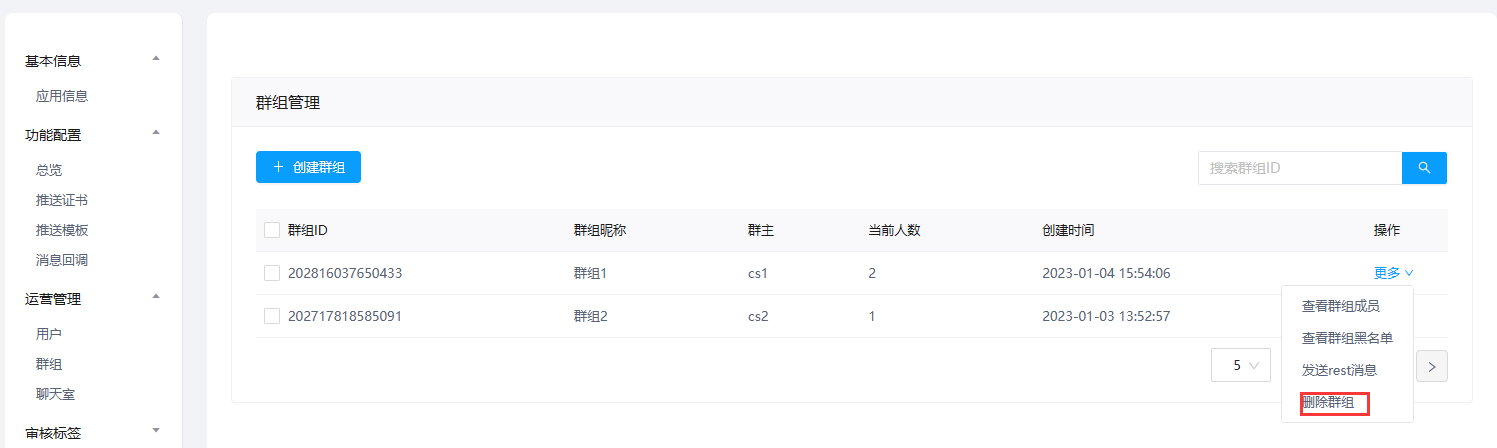
Task: Choose 查看群组黑名单 in the dropdown menu
Action: pyautogui.click(x=1346, y=338)
